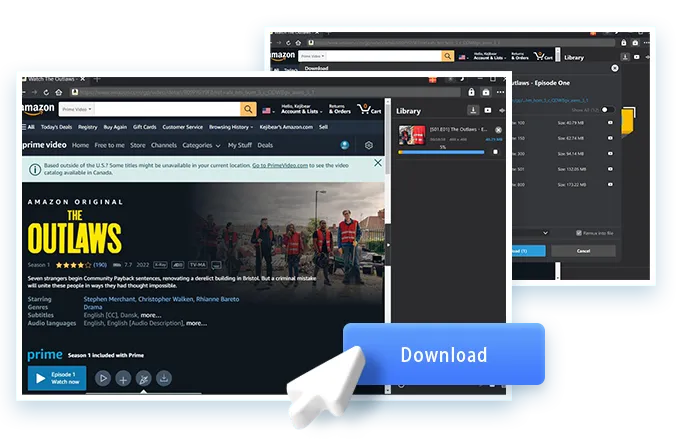Open the three-dot menu in front window
Screen dimensions: 686x439
pos(500,92)
